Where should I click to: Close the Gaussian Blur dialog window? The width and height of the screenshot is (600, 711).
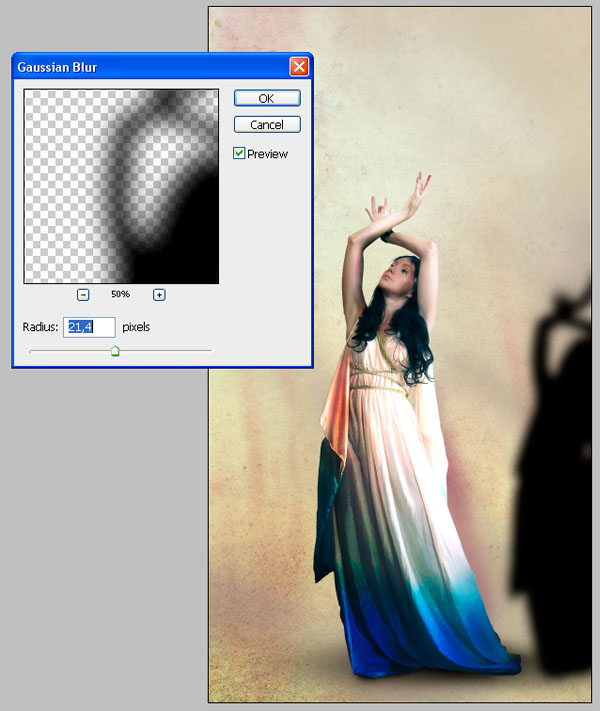pos(299,67)
